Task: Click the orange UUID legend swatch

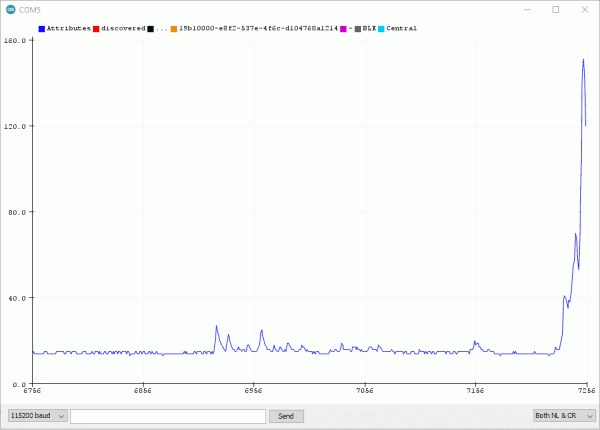Action: tap(174, 29)
